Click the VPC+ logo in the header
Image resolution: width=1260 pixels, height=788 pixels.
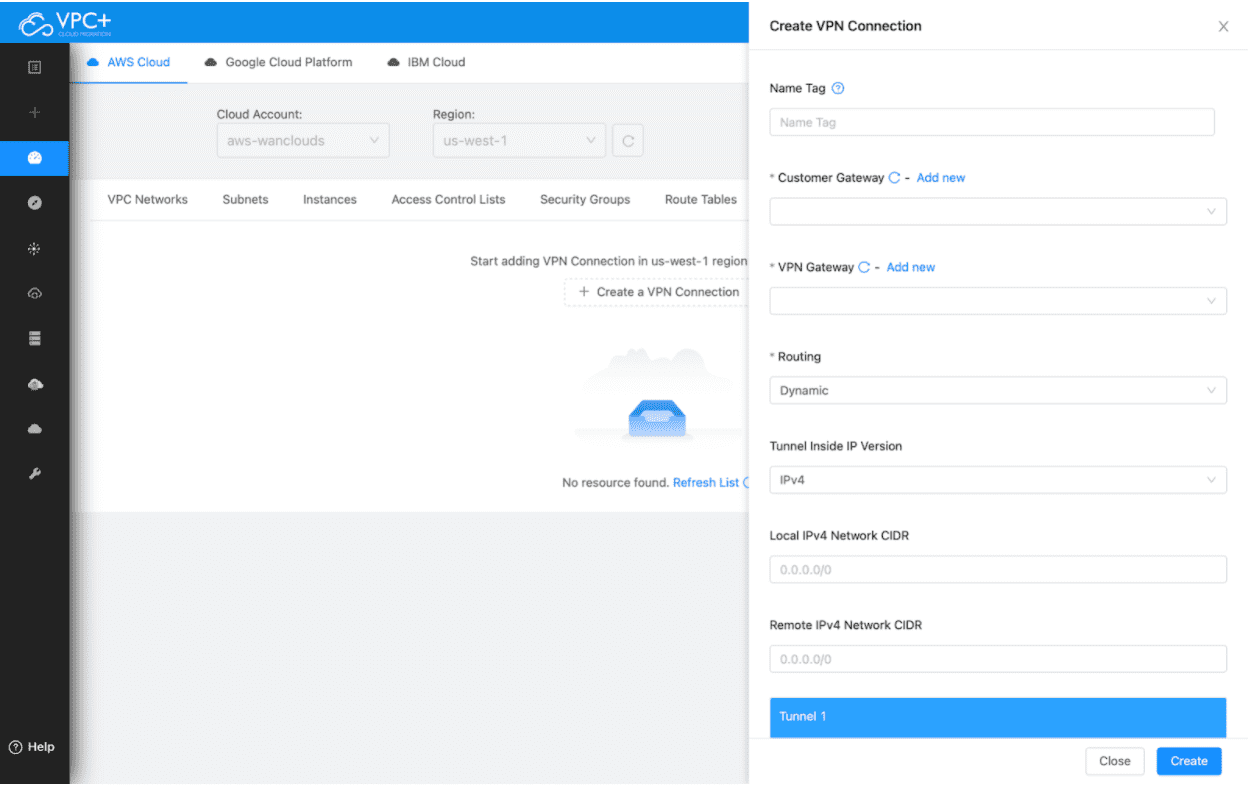tap(65, 23)
